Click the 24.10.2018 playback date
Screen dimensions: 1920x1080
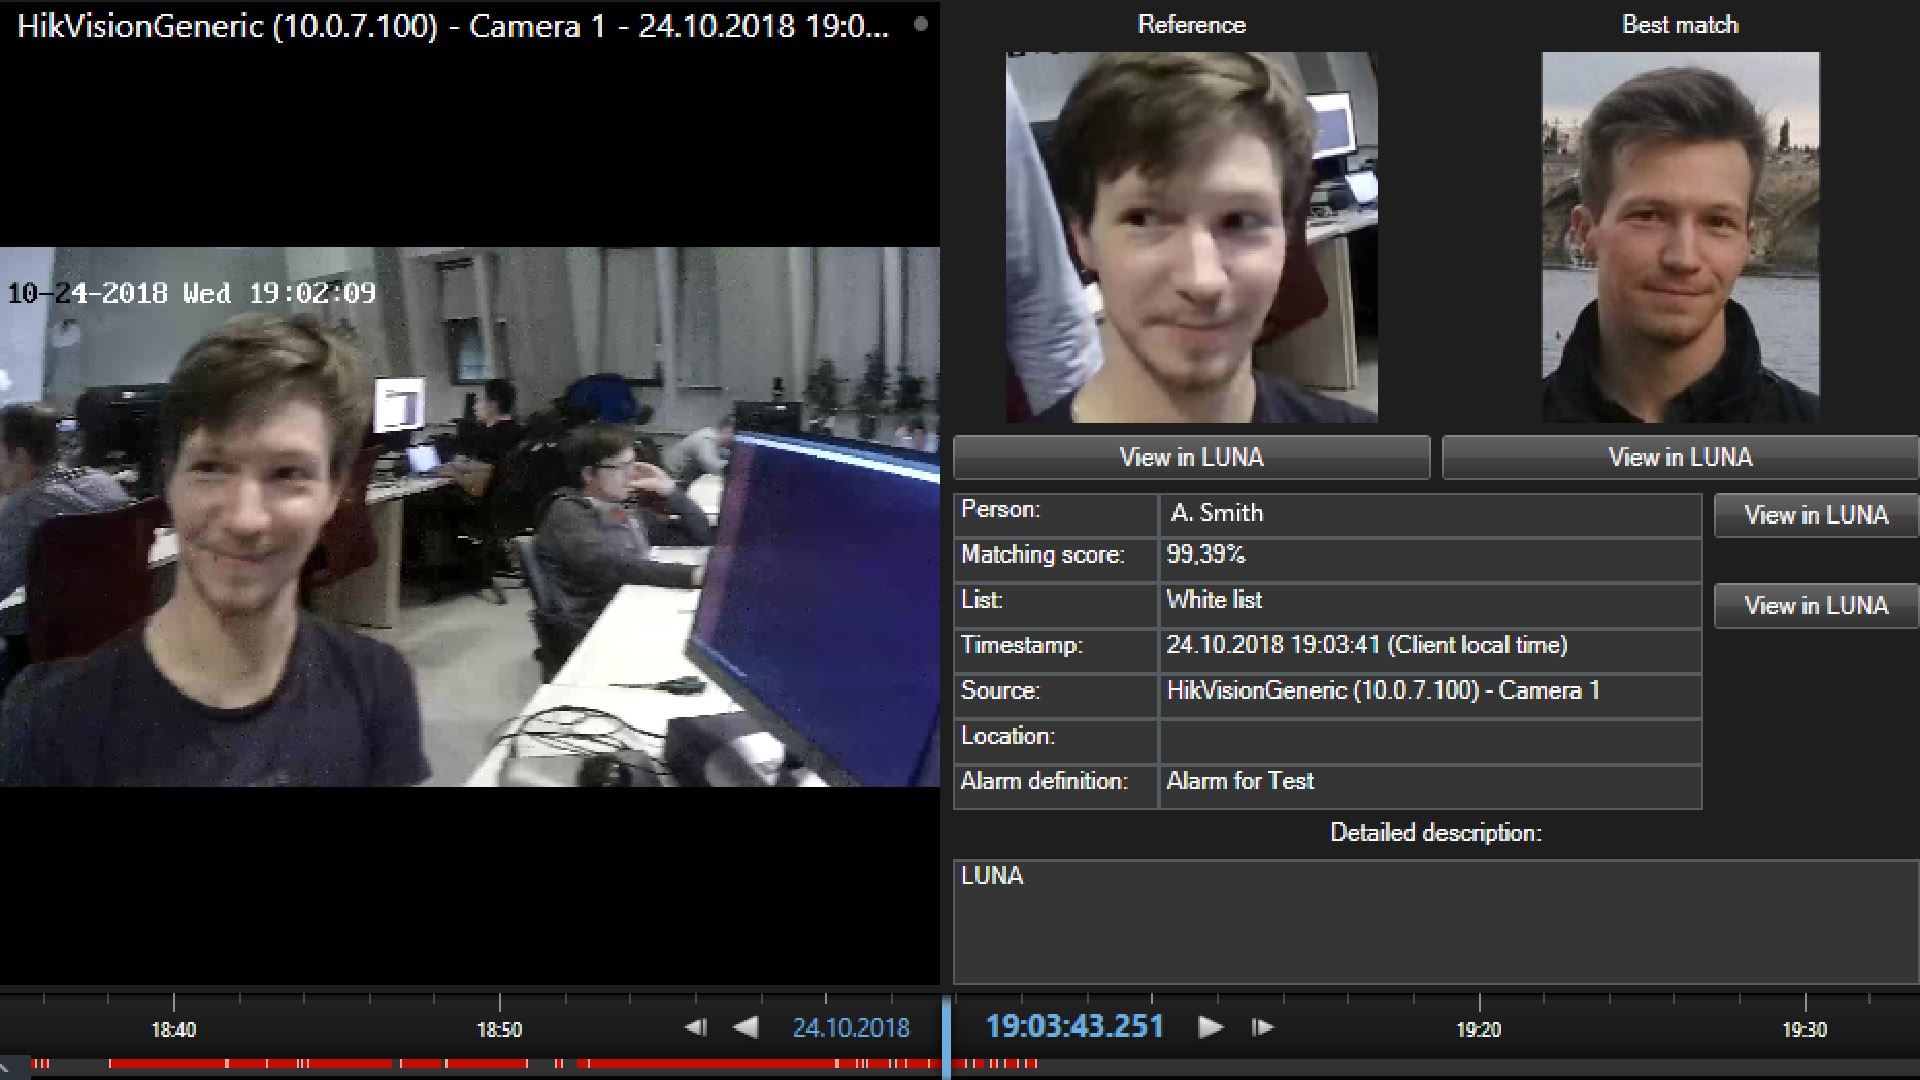point(851,1028)
